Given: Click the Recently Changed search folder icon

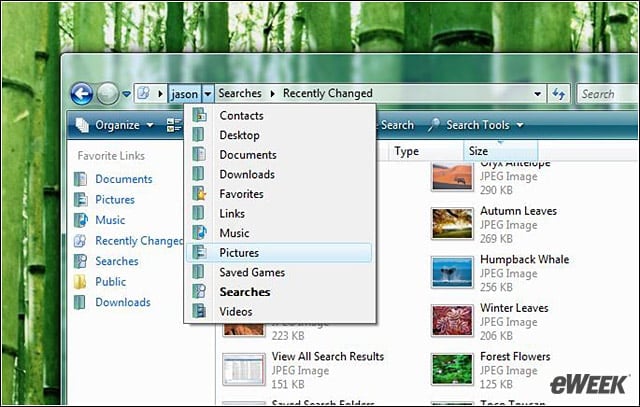Looking at the screenshot, I should 80,241.
